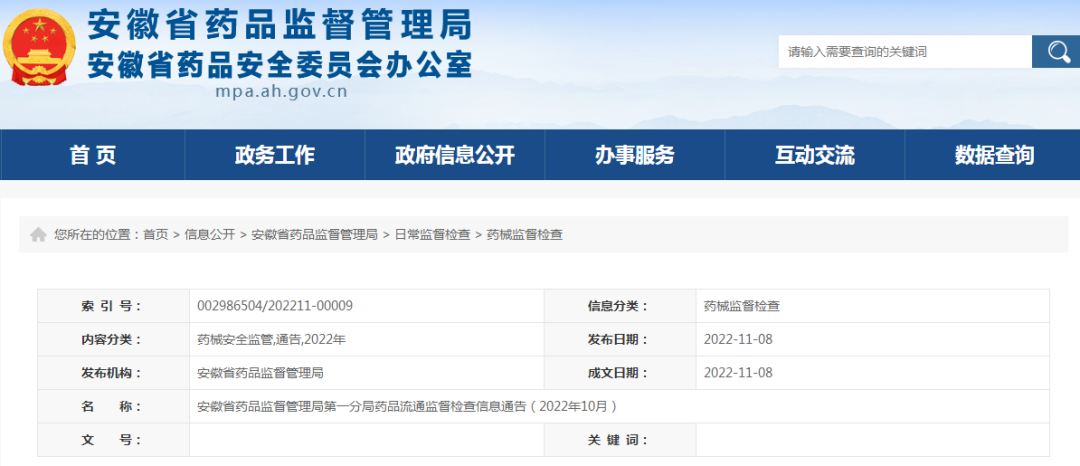Screen dimensions: 1080x466
Task: Open the 互动交流 navigation menu
Action: click(x=814, y=155)
